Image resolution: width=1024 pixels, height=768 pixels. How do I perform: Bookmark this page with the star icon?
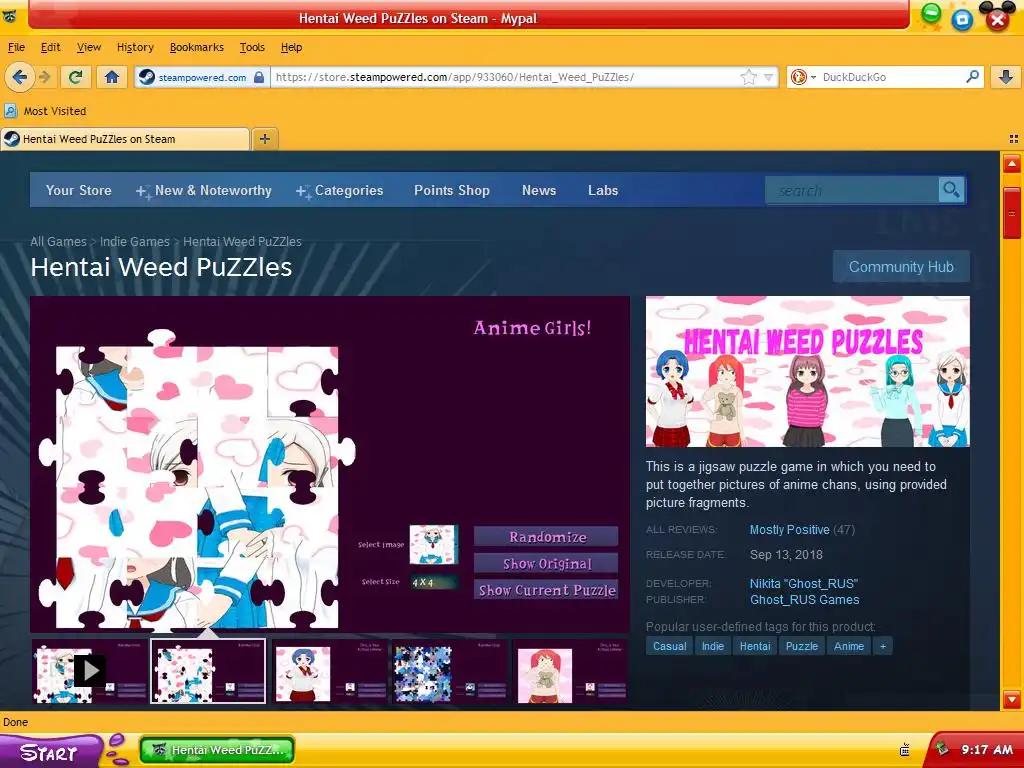748,77
